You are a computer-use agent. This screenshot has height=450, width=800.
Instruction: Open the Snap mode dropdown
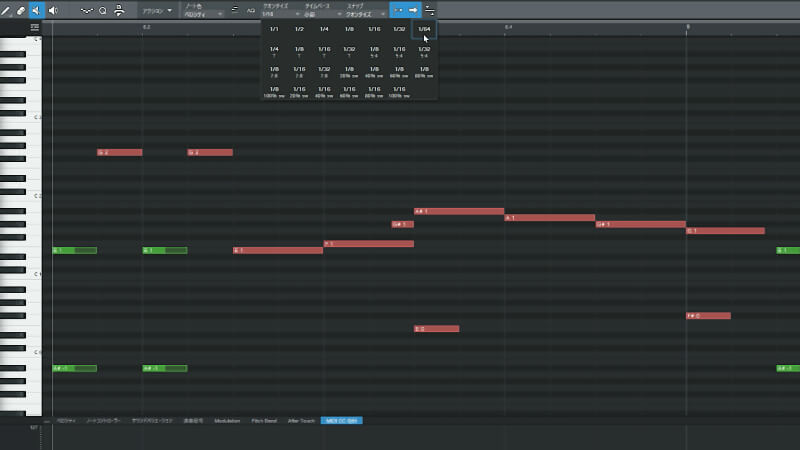[x=365, y=14]
